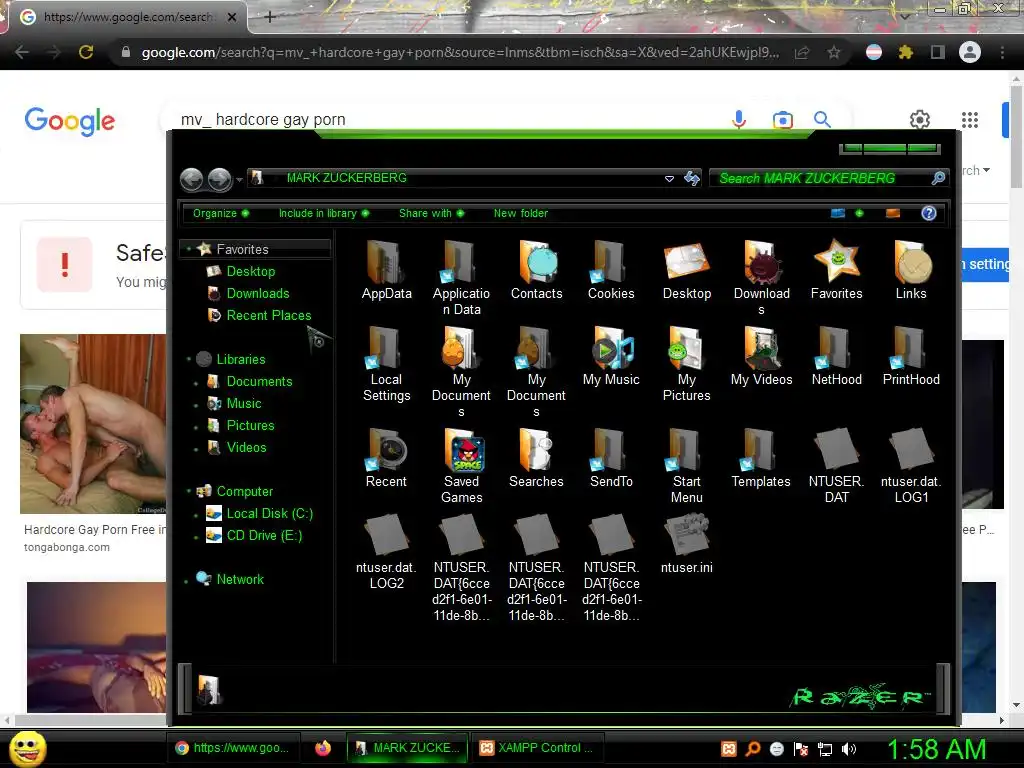
Task: Open the Share with dropdown
Action: pos(431,213)
